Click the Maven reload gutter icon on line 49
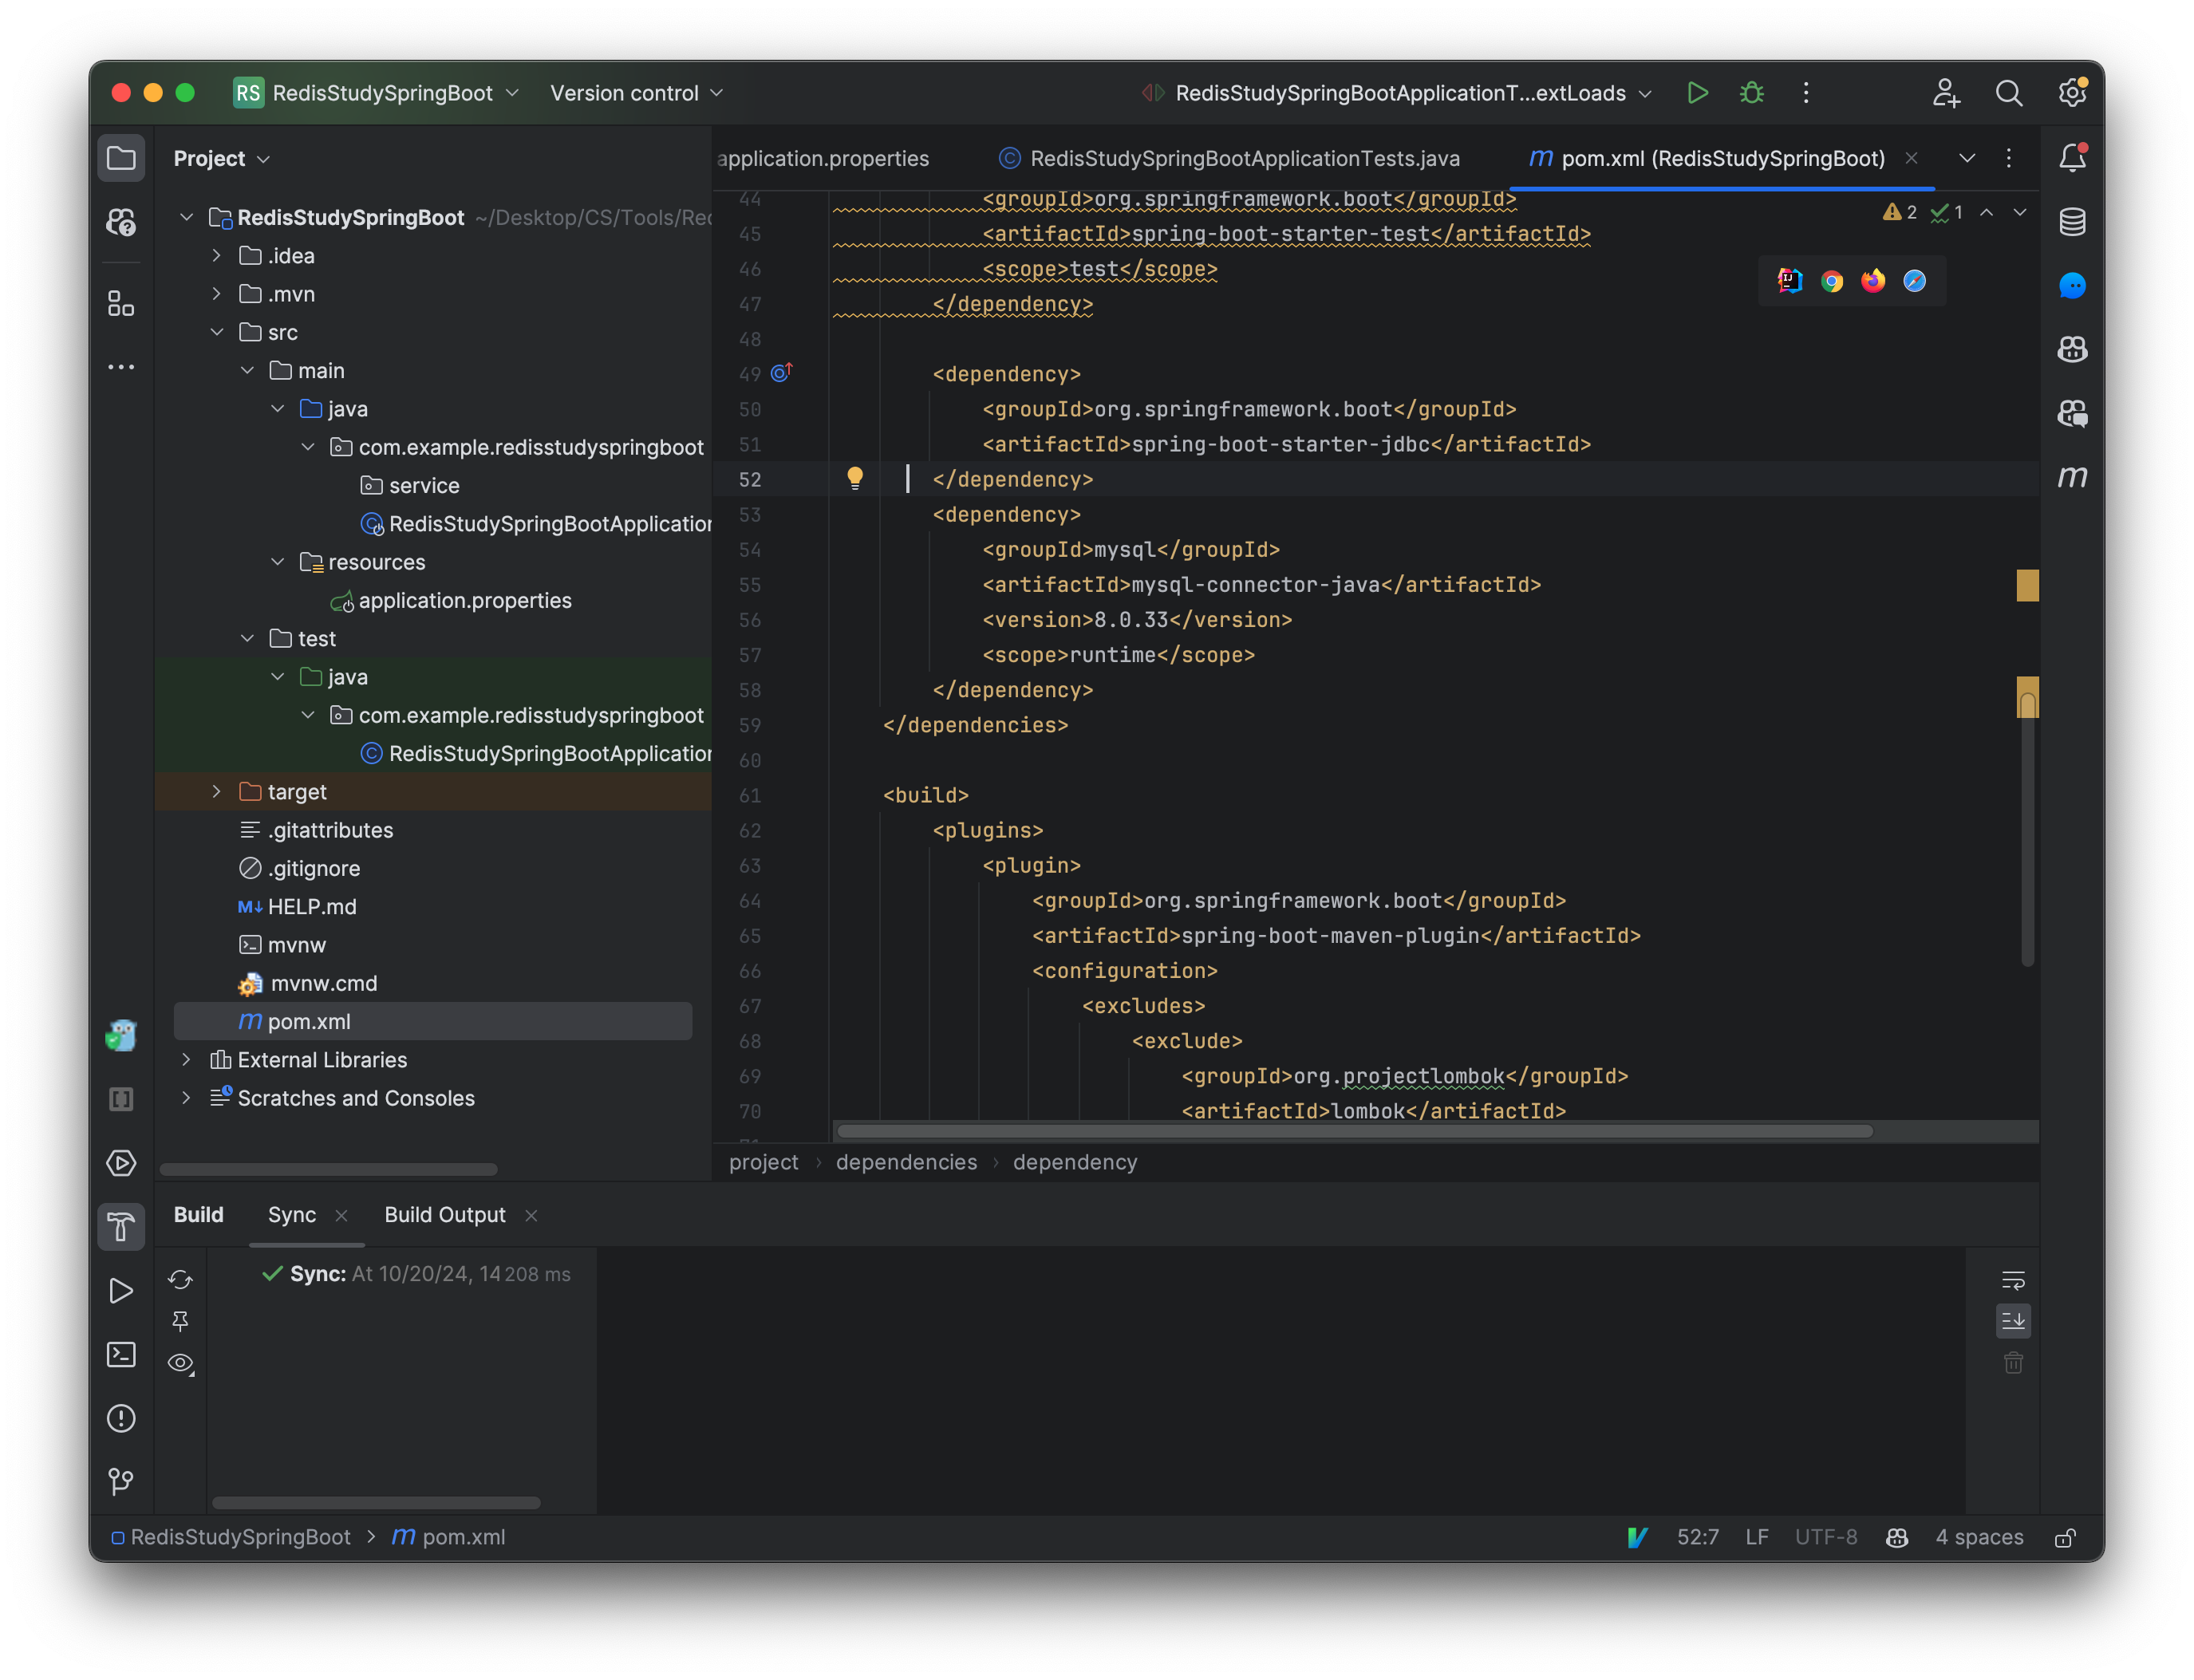 pyautogui.click(x=782, y=373)
